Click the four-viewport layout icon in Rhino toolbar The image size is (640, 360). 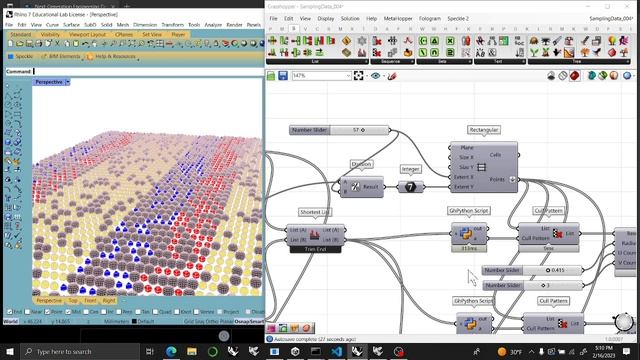(159, 43)
